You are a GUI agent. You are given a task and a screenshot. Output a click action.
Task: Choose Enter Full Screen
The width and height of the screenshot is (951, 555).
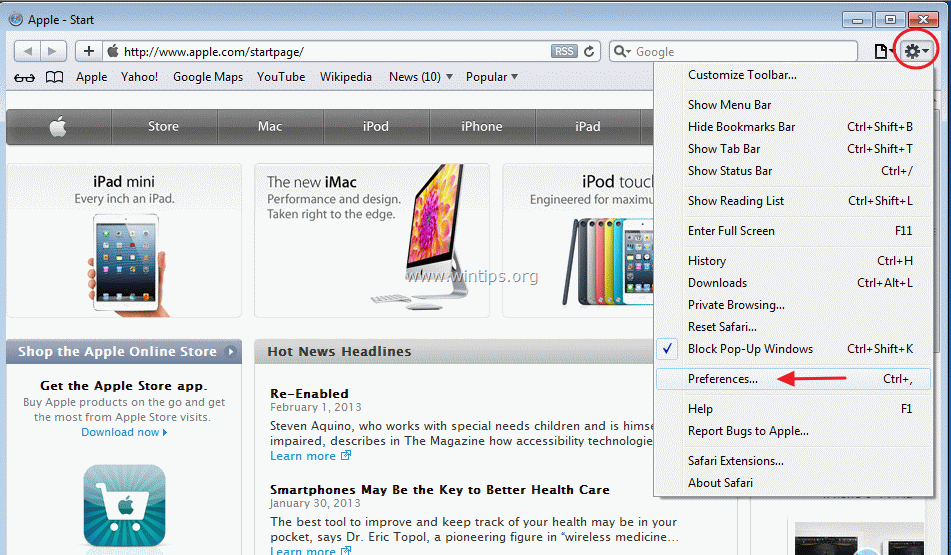click(x=793, y=231)
